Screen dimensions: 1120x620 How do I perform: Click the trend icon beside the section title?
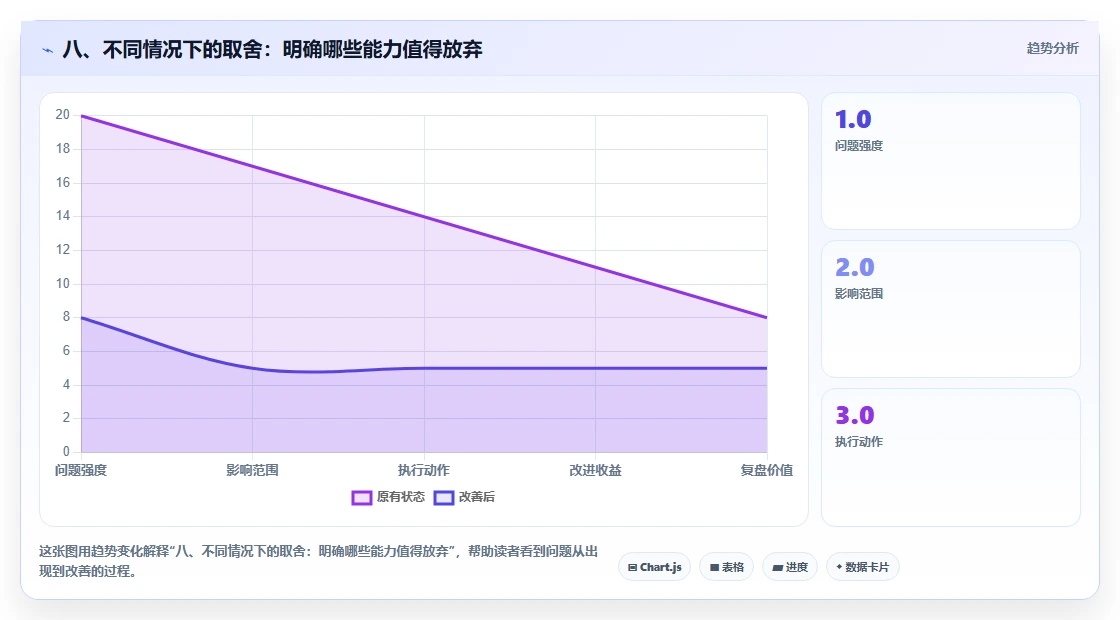point(48,50)
